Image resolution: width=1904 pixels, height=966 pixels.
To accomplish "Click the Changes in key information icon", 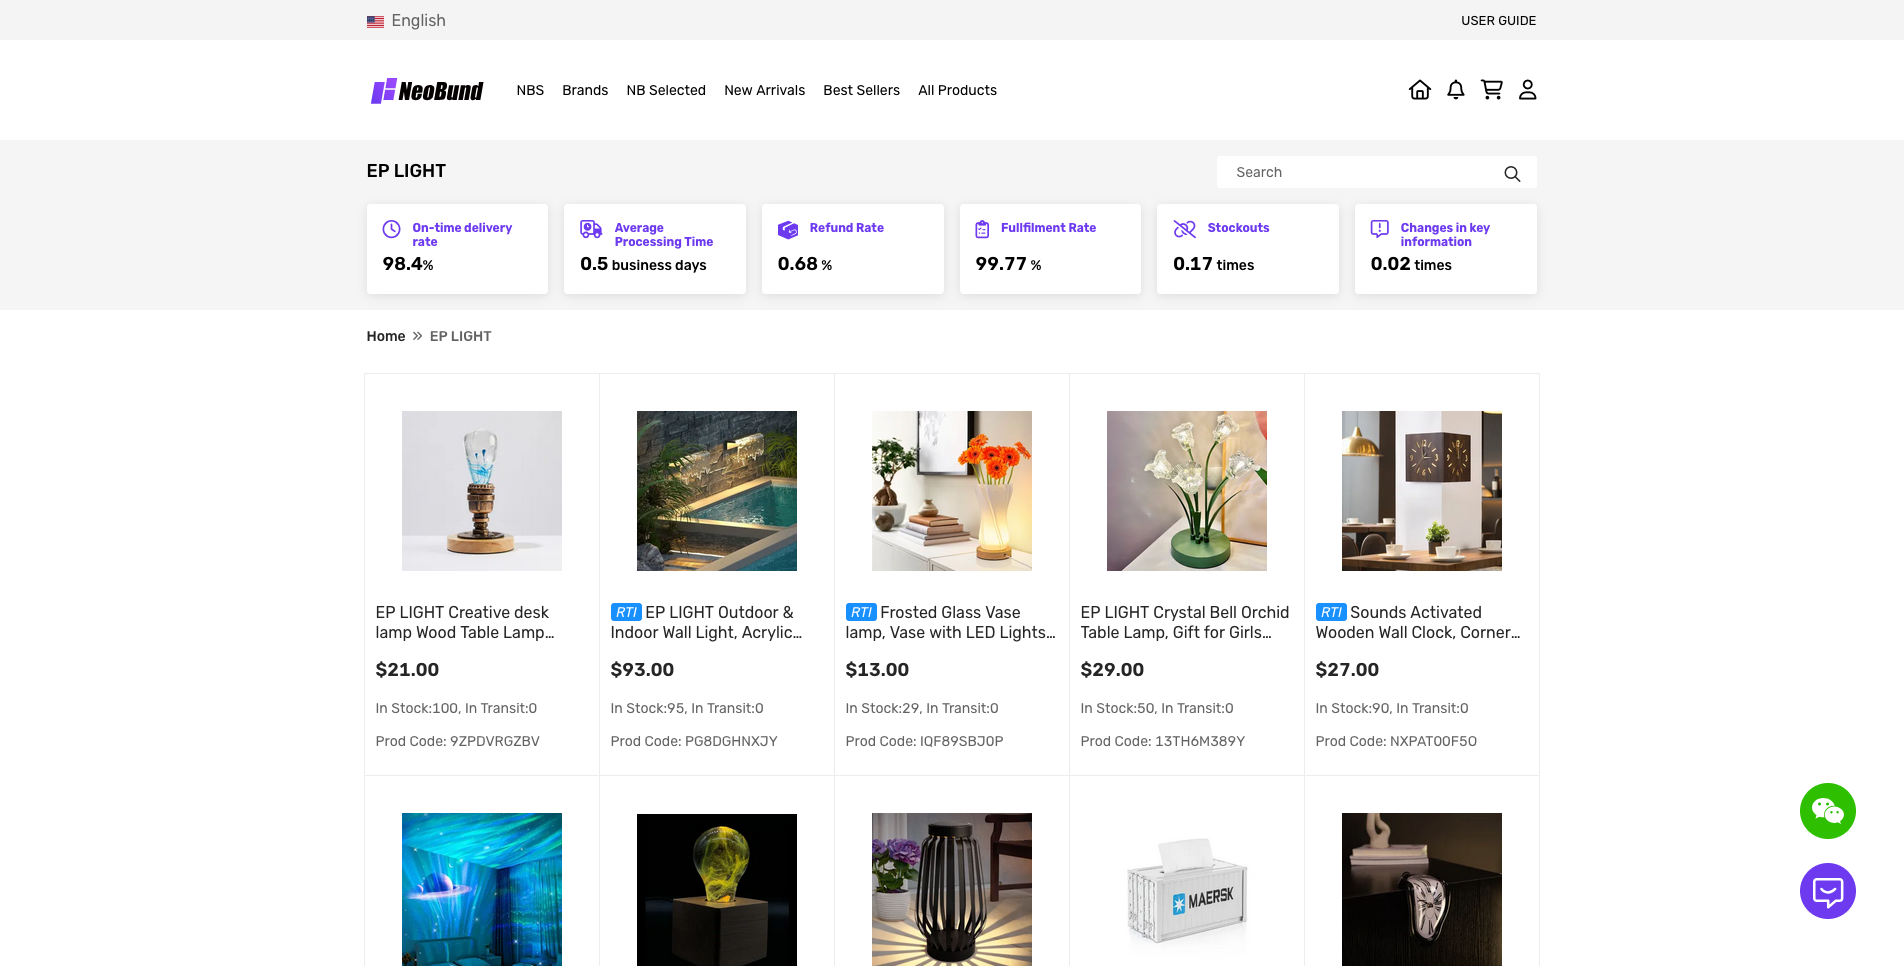I will pyautogui.click(x=1380, y=229).
